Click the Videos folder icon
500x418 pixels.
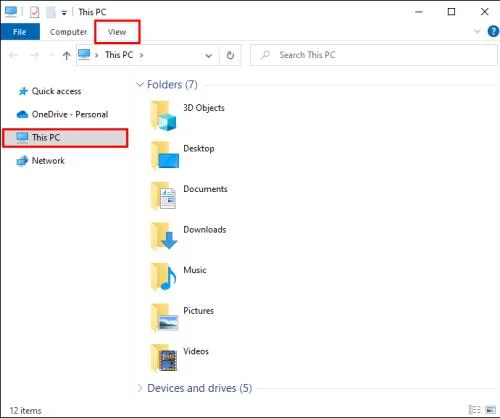163,358
